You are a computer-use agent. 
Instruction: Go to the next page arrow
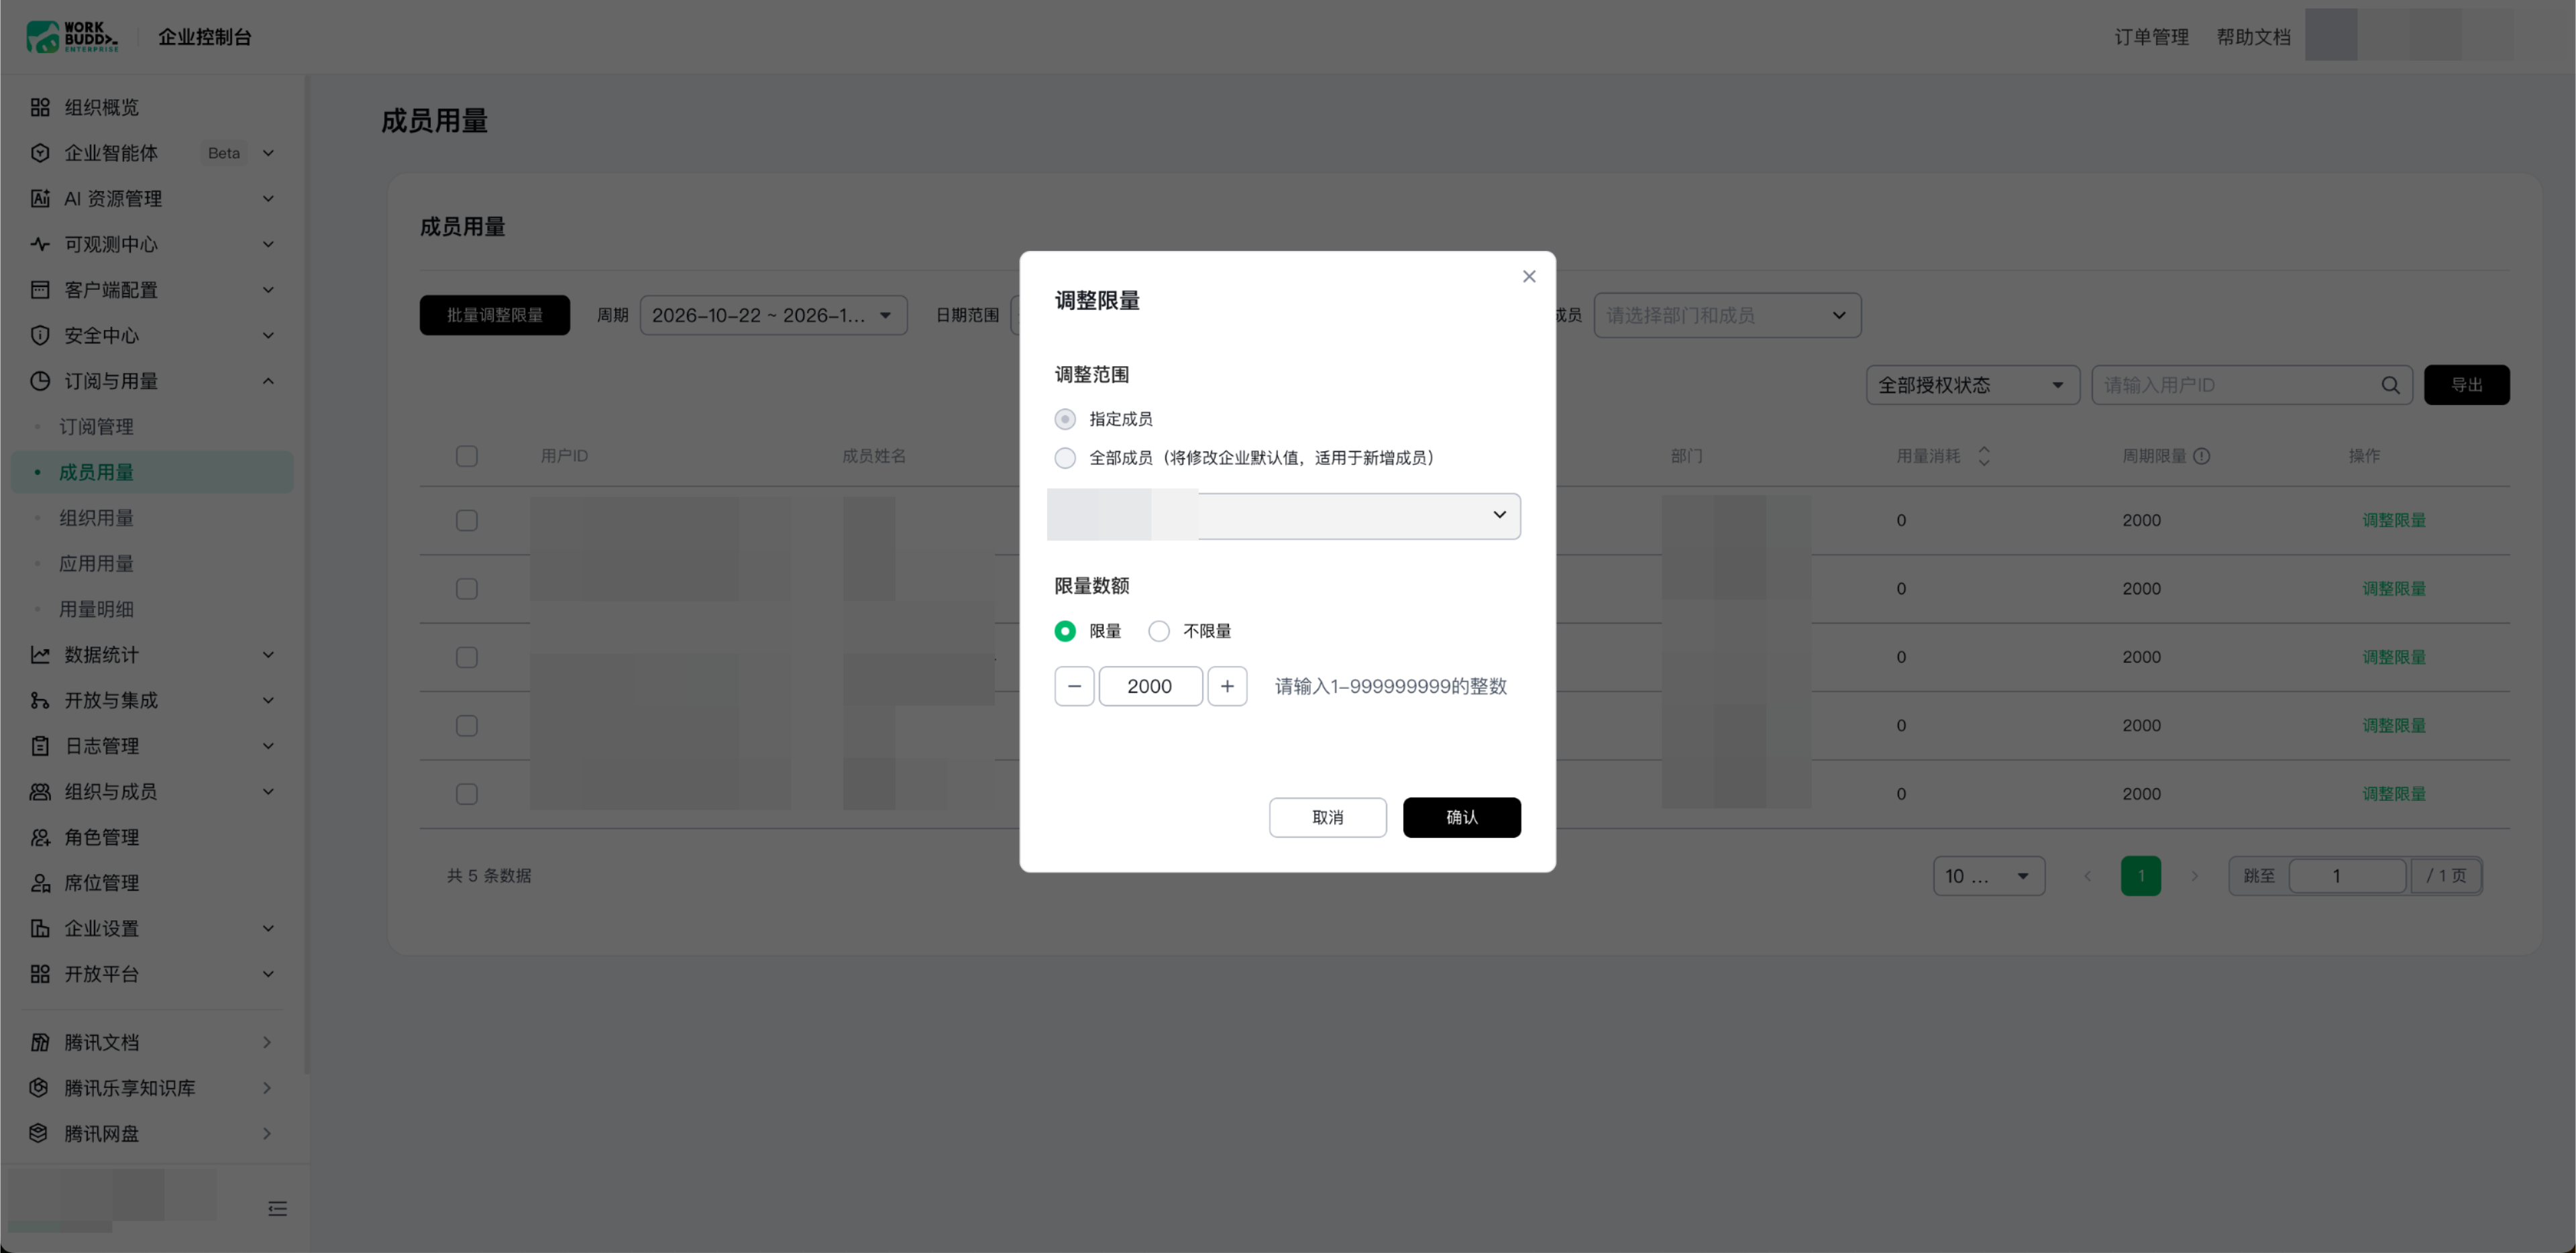[x=2195, y=876]
